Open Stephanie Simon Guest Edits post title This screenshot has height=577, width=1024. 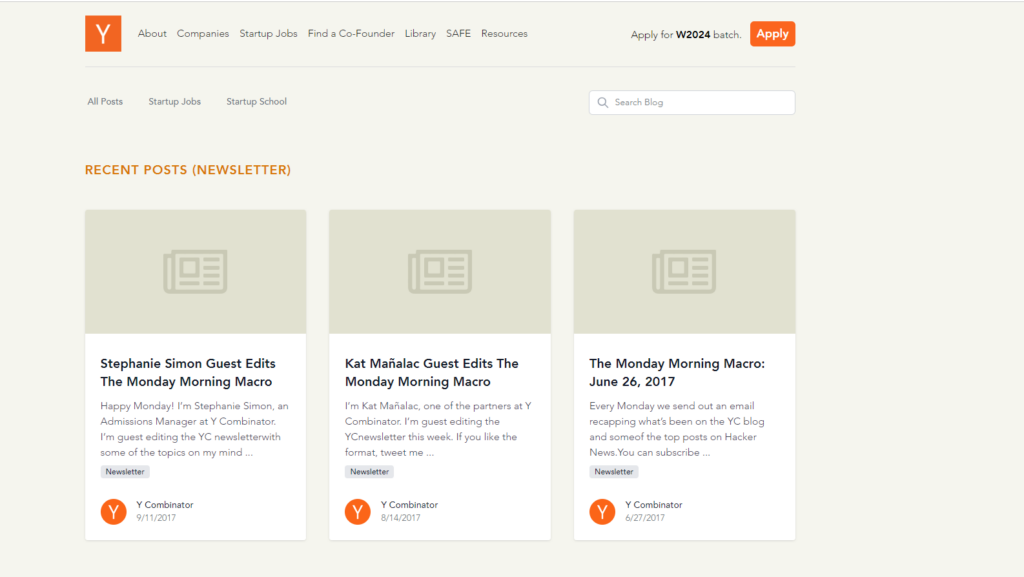coord(187,373)
